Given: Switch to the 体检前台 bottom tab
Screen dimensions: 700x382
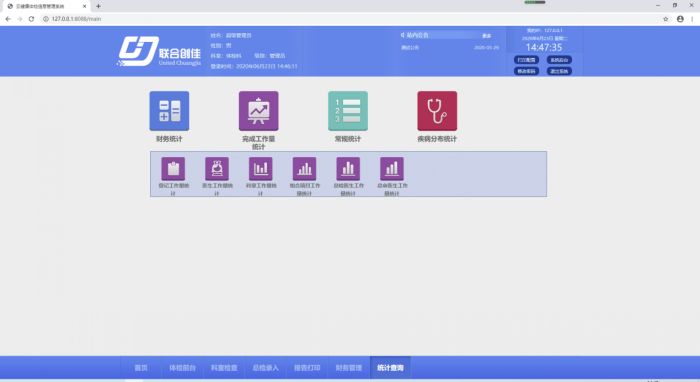Looking at the screenshot, I should pos(182,368).
